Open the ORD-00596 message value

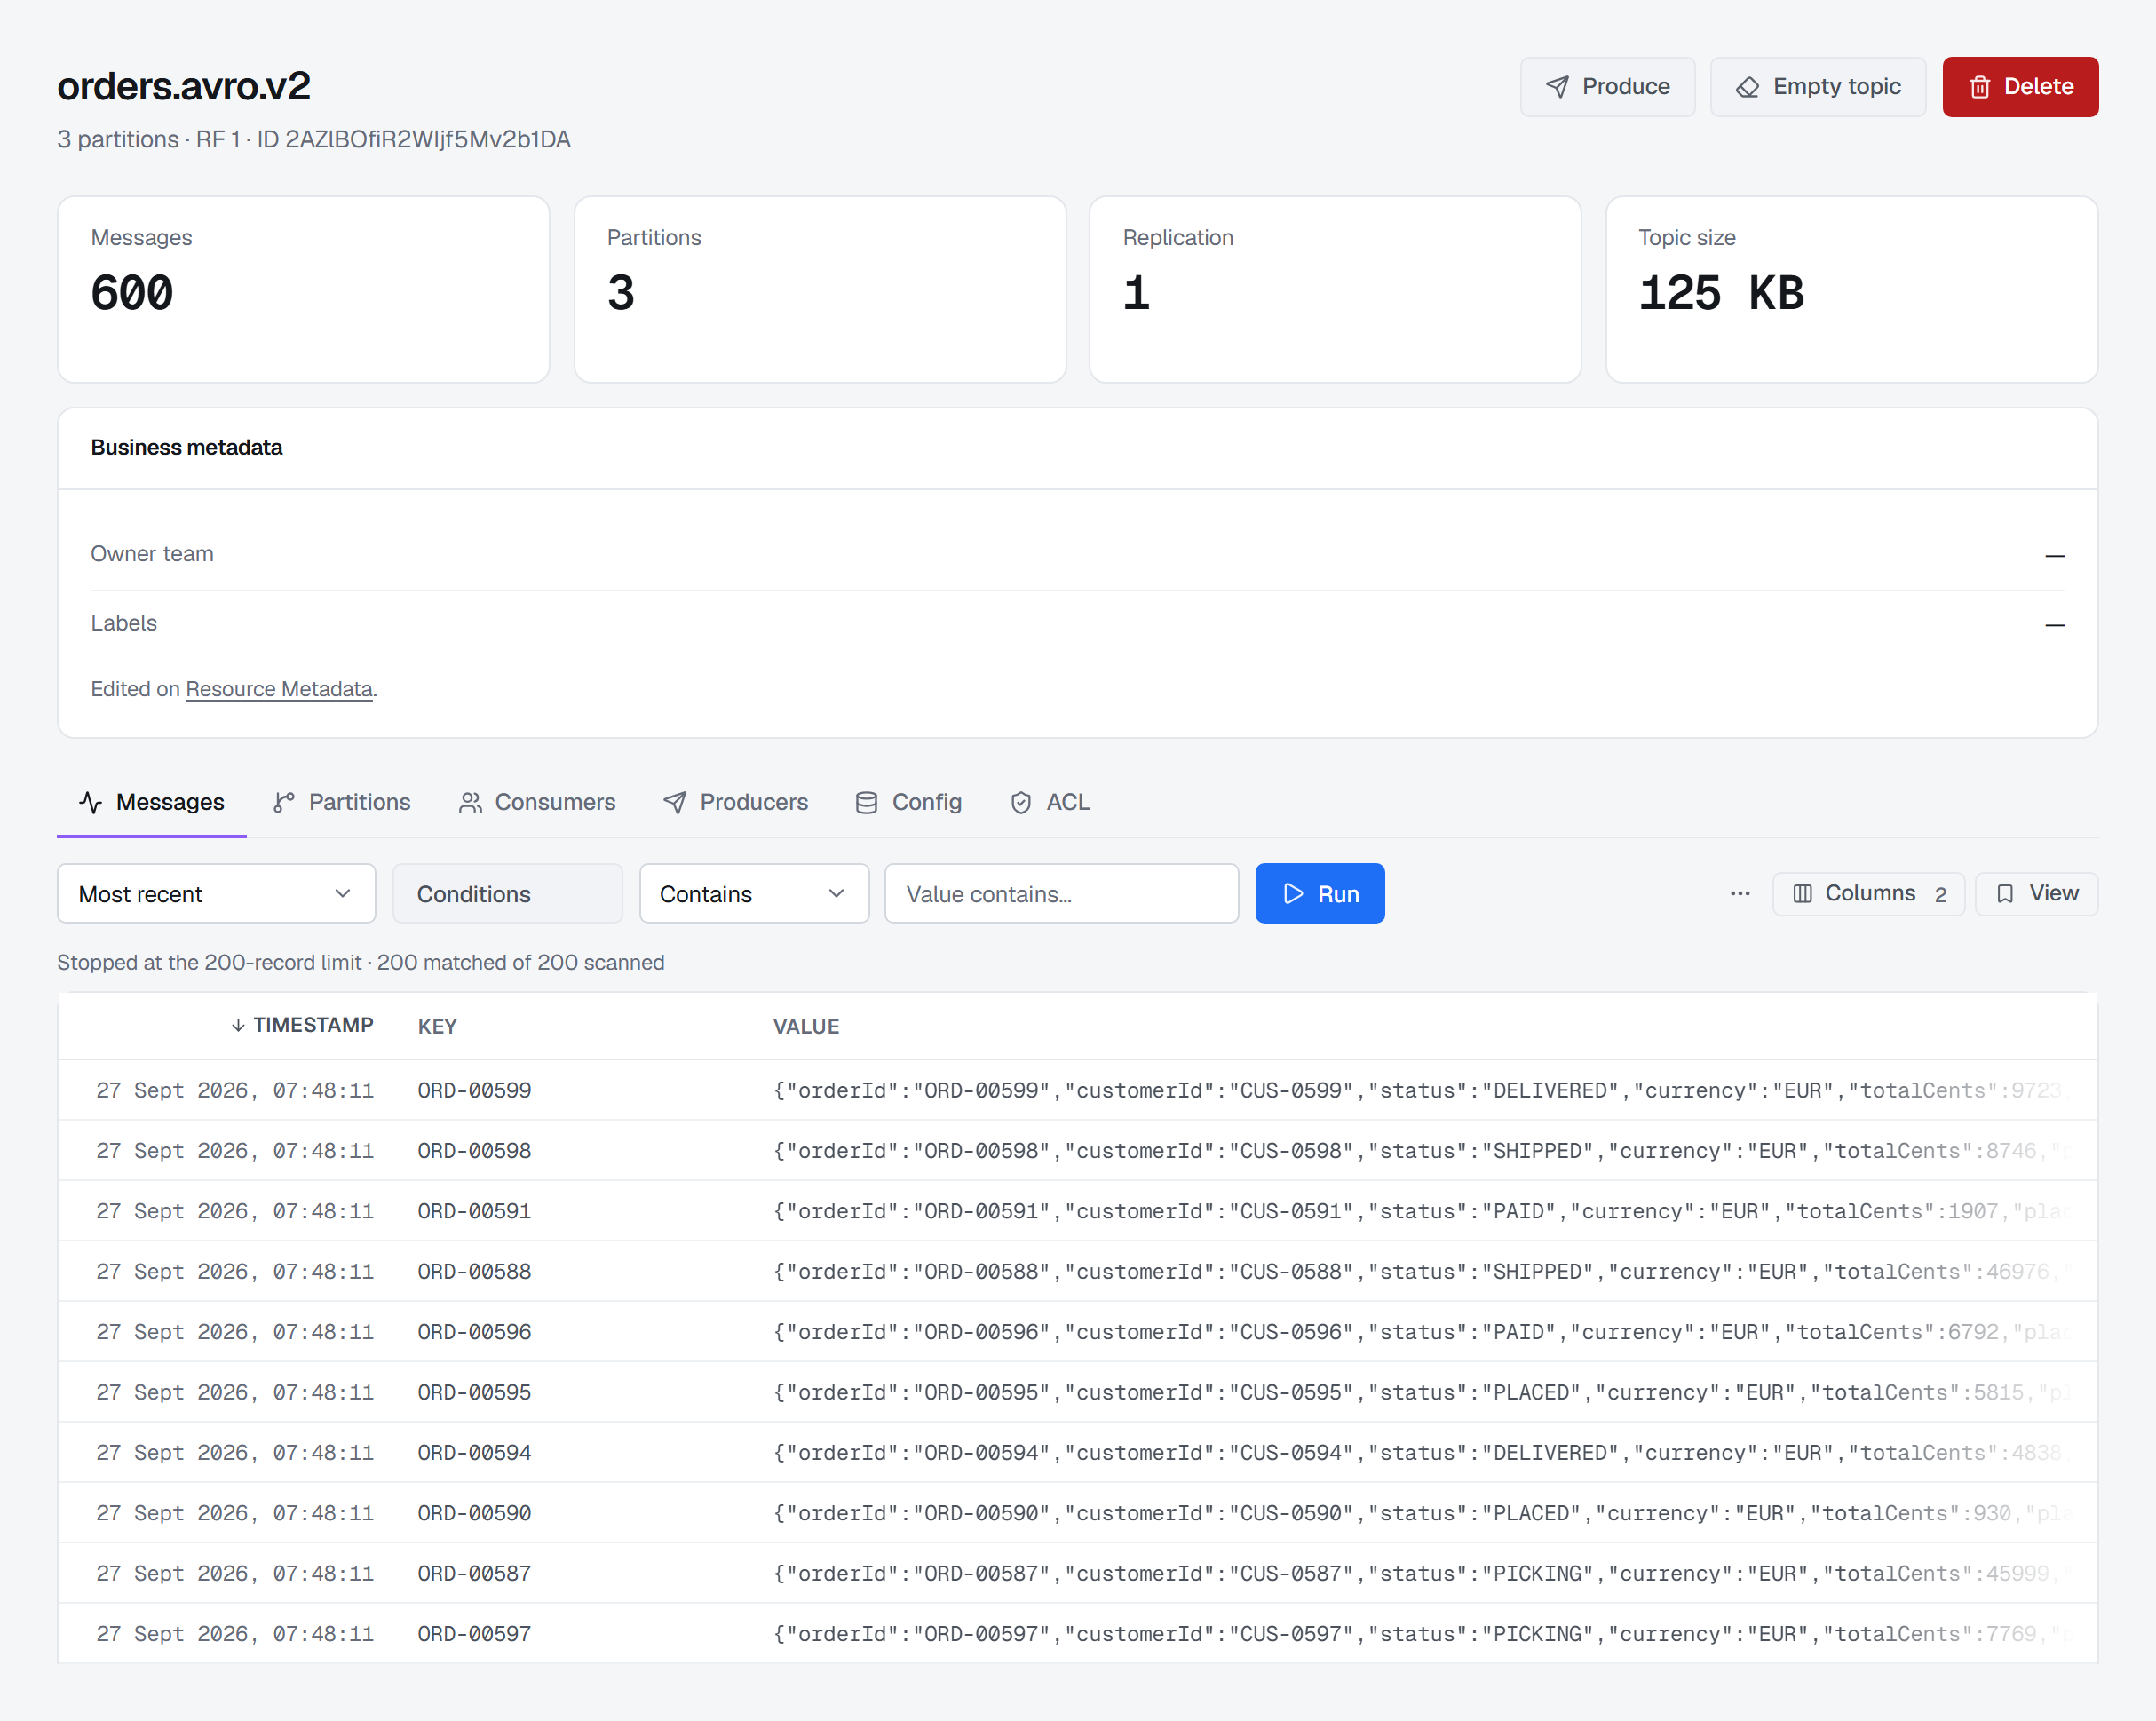click(x=1420, y=1332)
